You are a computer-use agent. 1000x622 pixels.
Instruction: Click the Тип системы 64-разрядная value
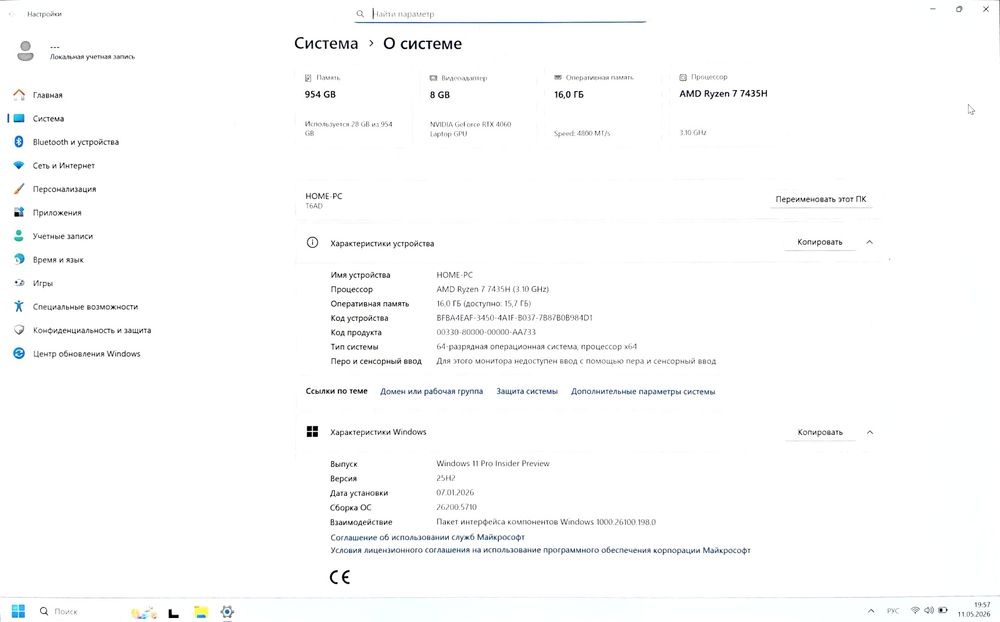(536, 346)
